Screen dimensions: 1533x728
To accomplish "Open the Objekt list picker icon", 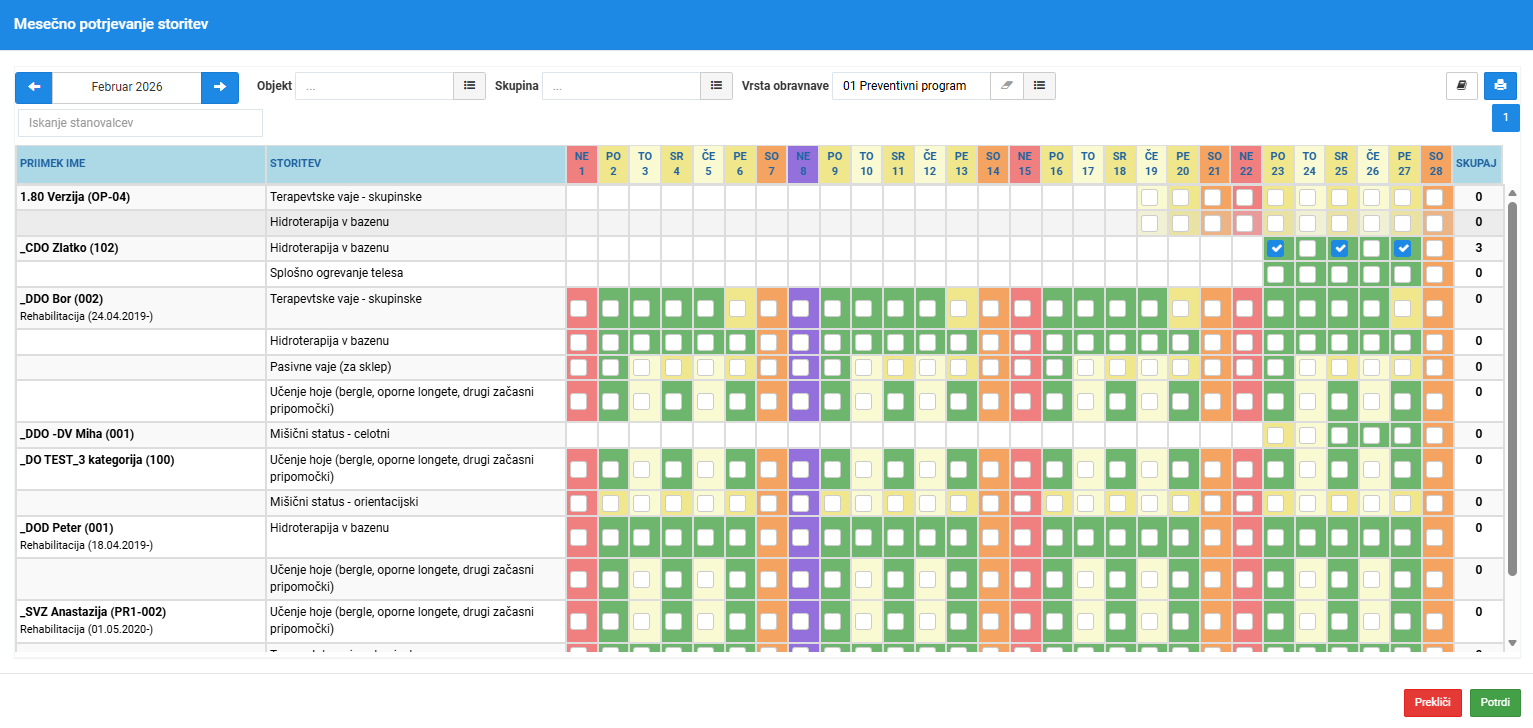I will (x=470, y=86).
